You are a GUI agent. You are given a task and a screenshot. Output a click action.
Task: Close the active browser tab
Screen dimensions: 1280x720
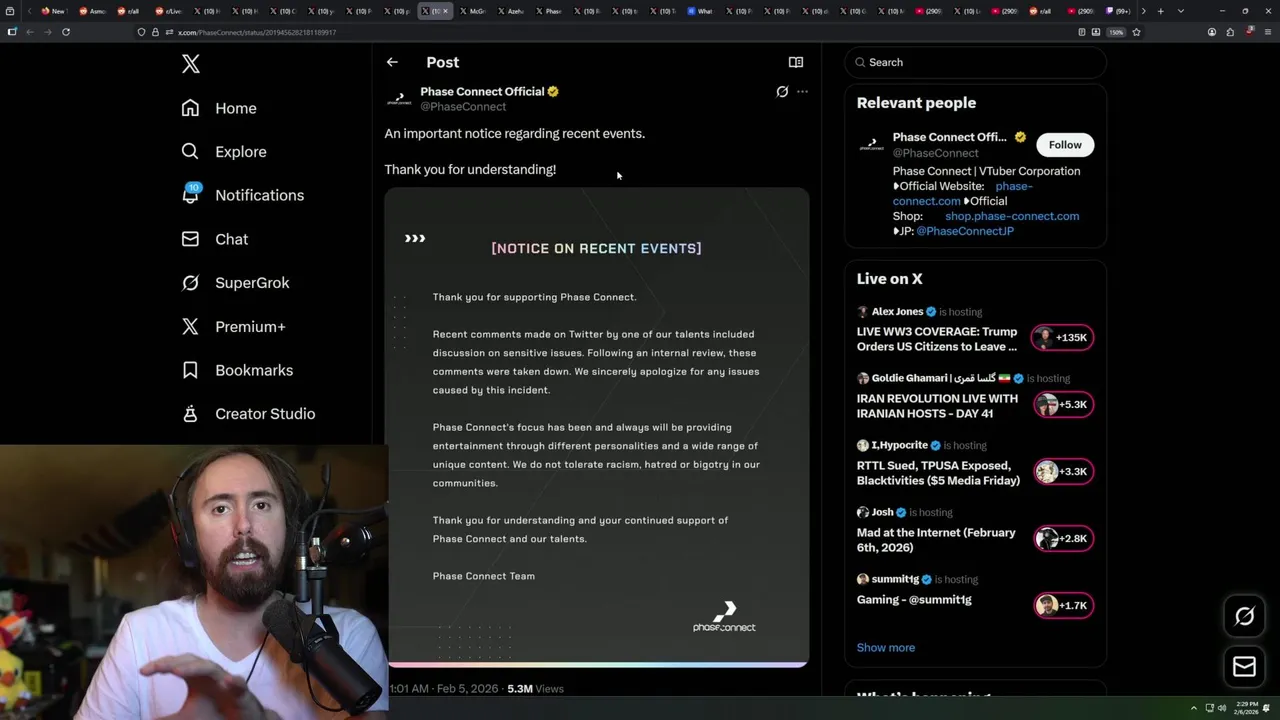(x=446, y=11)
